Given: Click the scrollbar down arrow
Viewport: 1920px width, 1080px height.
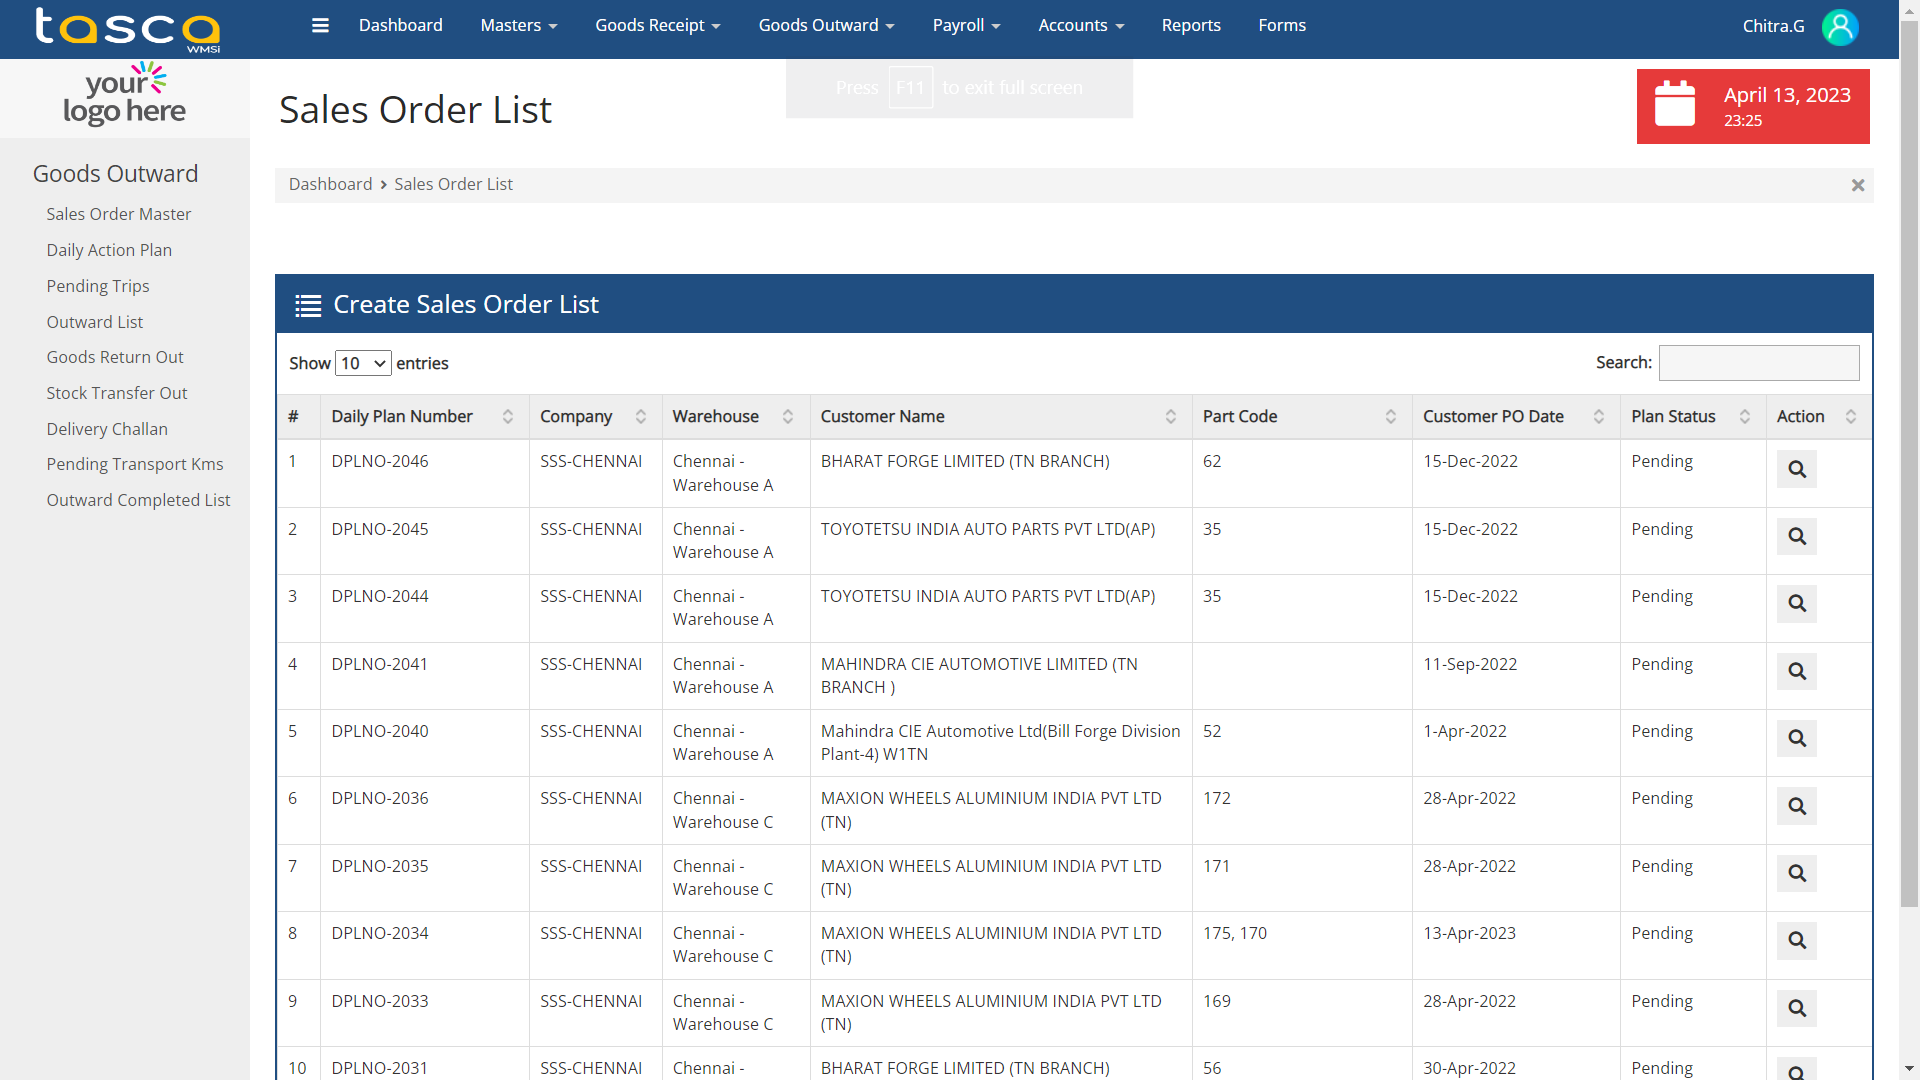Looking at the screenshot, I should pos(1909,1069).
